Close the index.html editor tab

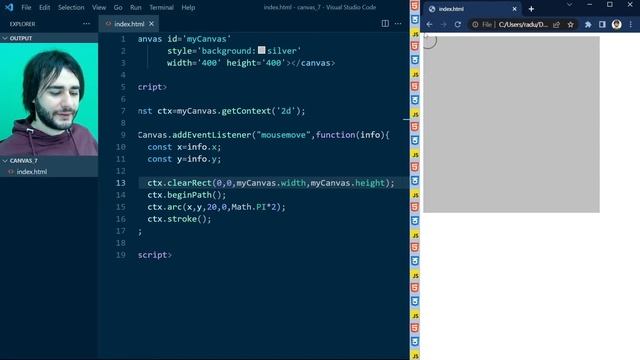click(x=151, y=24)
